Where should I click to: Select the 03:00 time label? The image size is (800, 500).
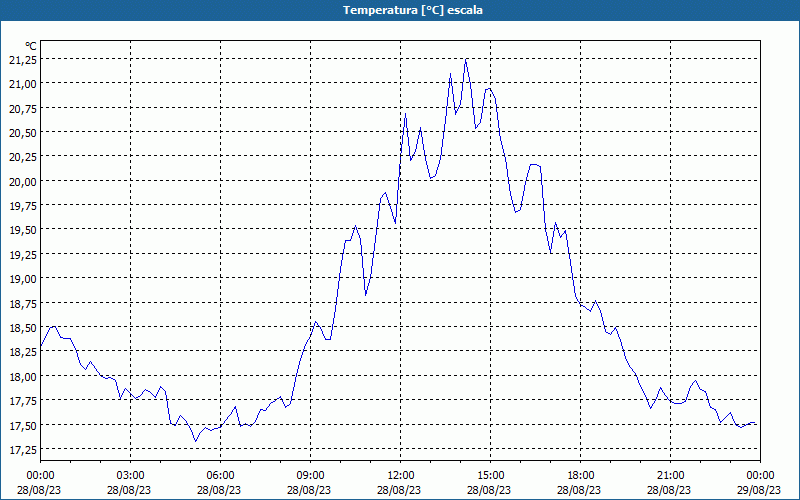click(130, 476)
